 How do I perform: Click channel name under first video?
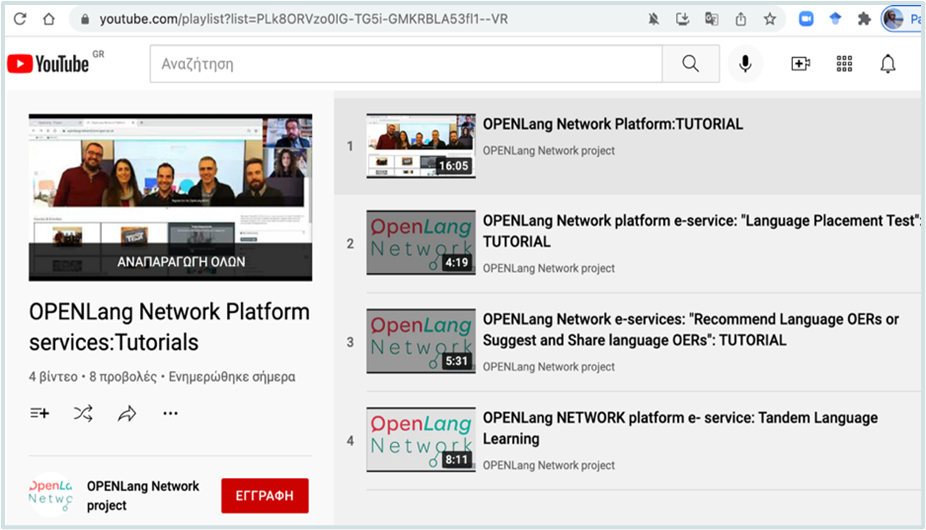click(549, 151)
